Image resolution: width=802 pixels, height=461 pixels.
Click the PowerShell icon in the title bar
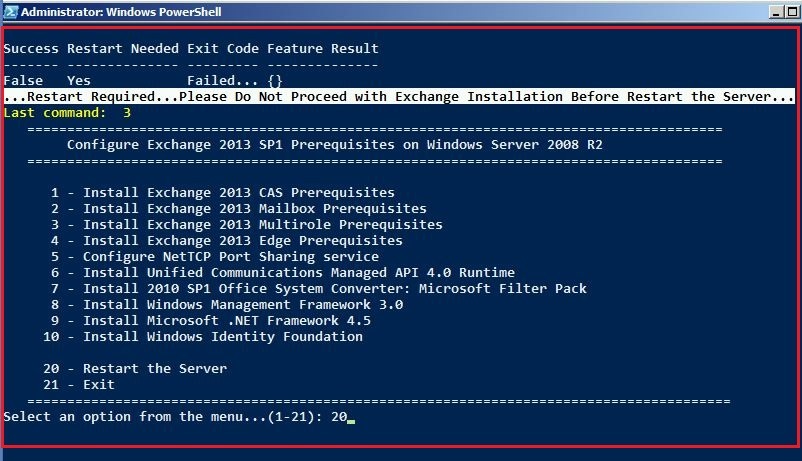click(x=10, y=11)
